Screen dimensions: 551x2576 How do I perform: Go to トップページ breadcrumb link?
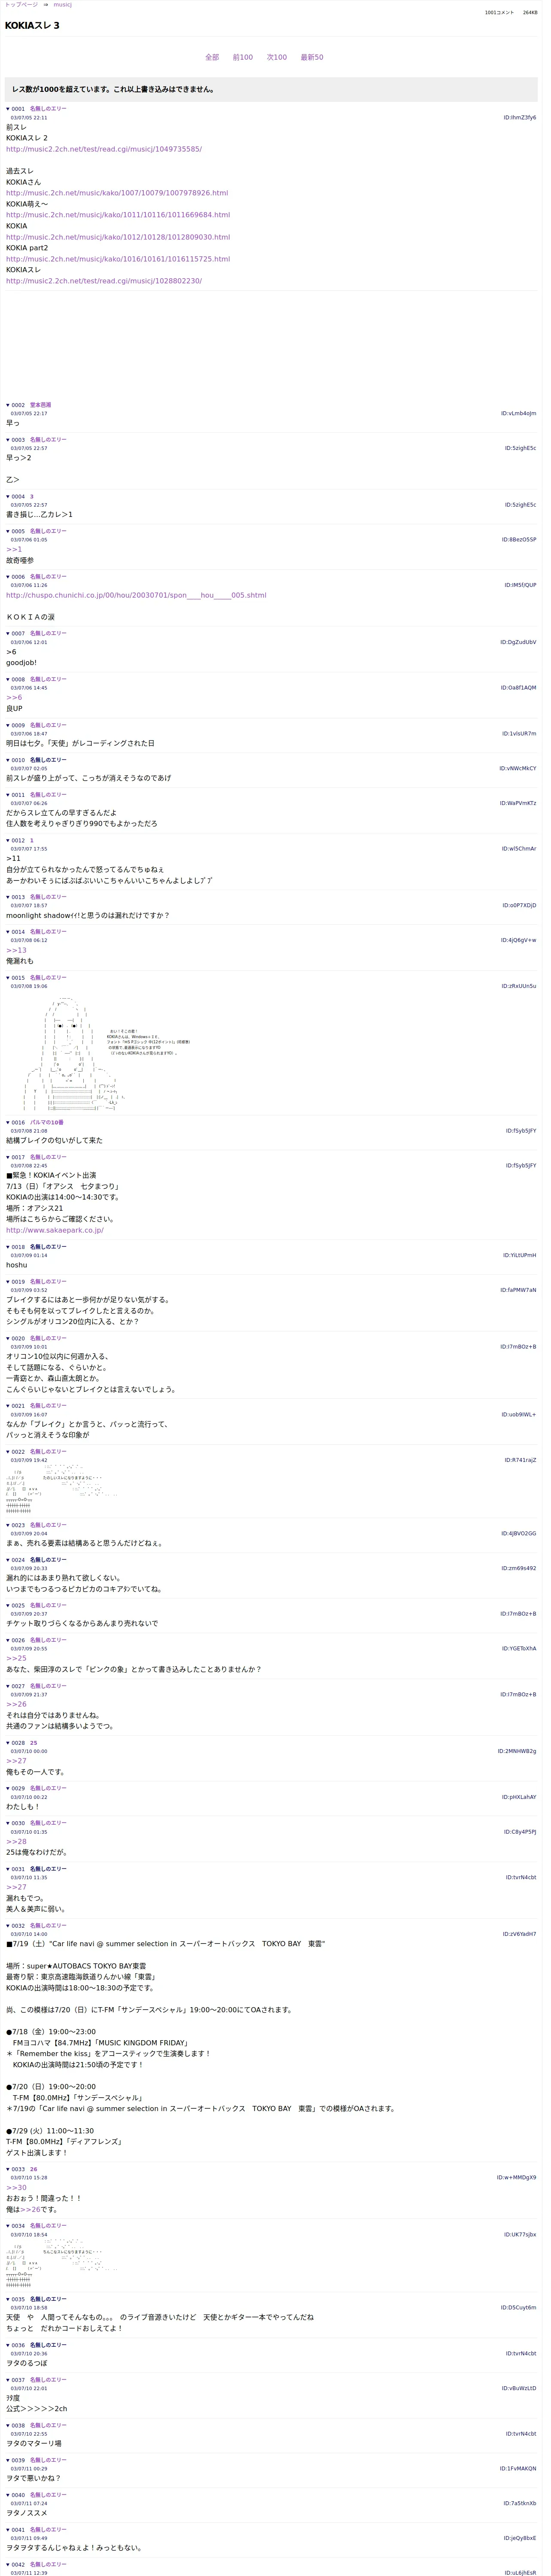coord(21,5)
